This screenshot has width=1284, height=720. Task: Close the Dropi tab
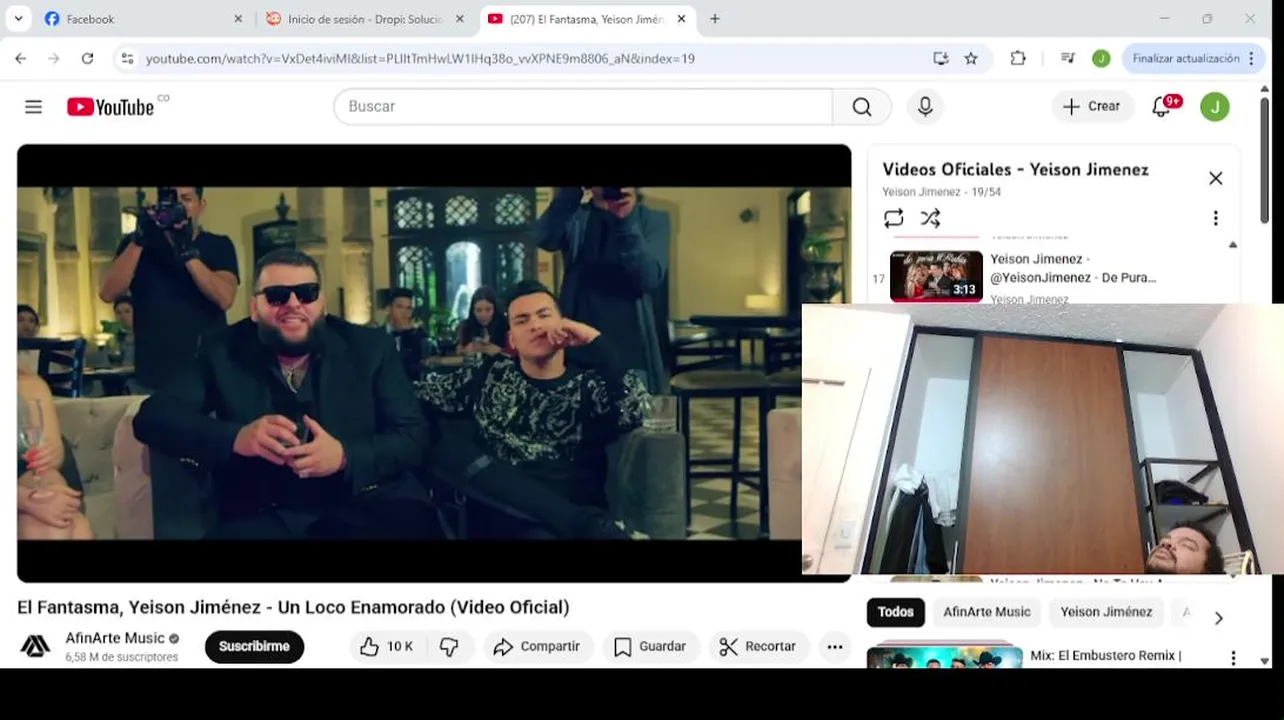coord(460,19)
